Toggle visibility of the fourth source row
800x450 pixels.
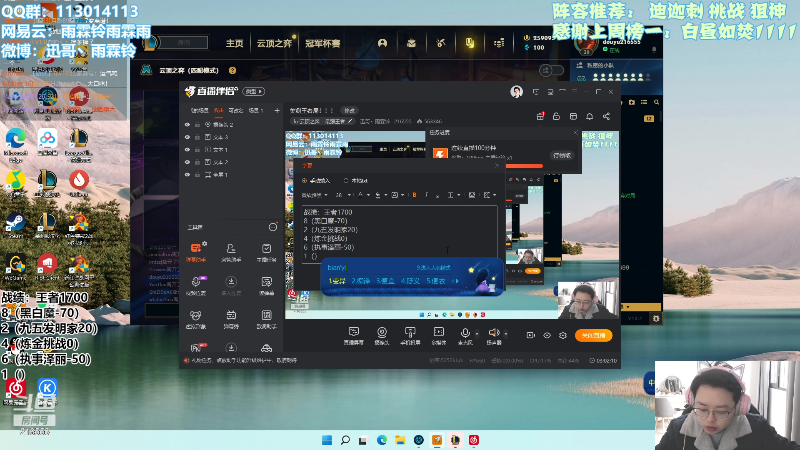pos(187,162)
